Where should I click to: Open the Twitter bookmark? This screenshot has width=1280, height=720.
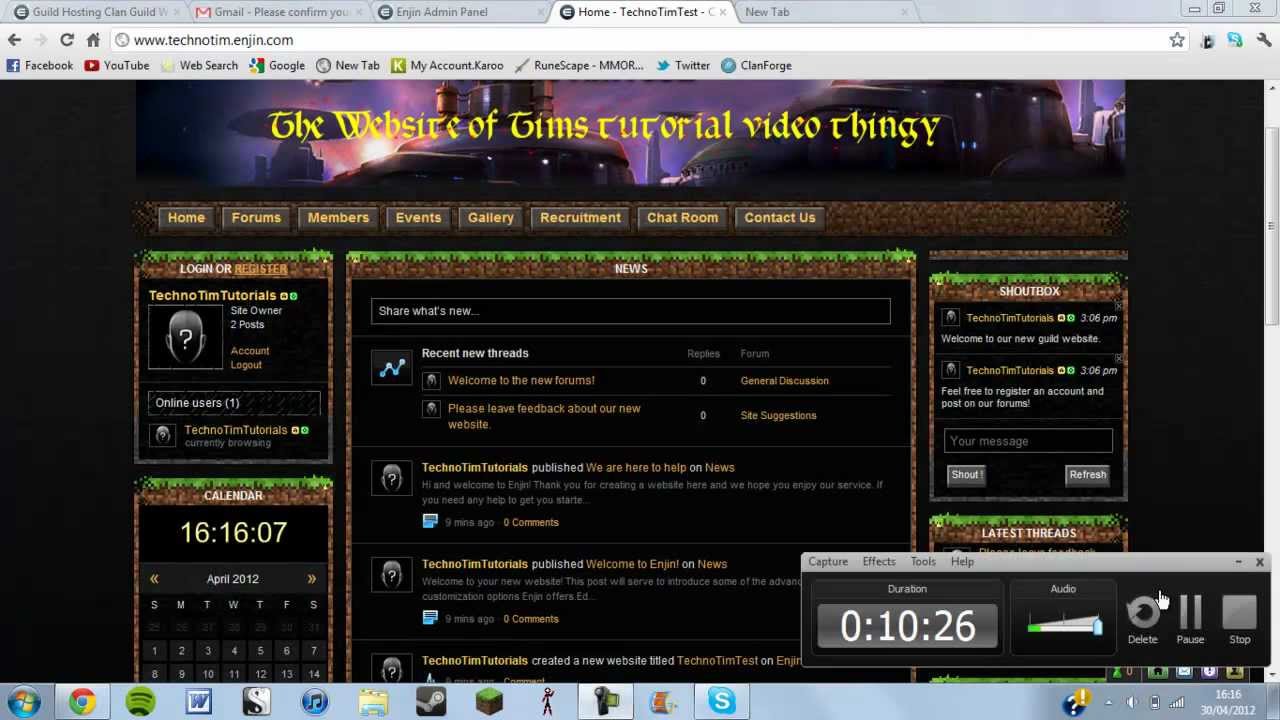pyautogui.click(x=682, y=66)
